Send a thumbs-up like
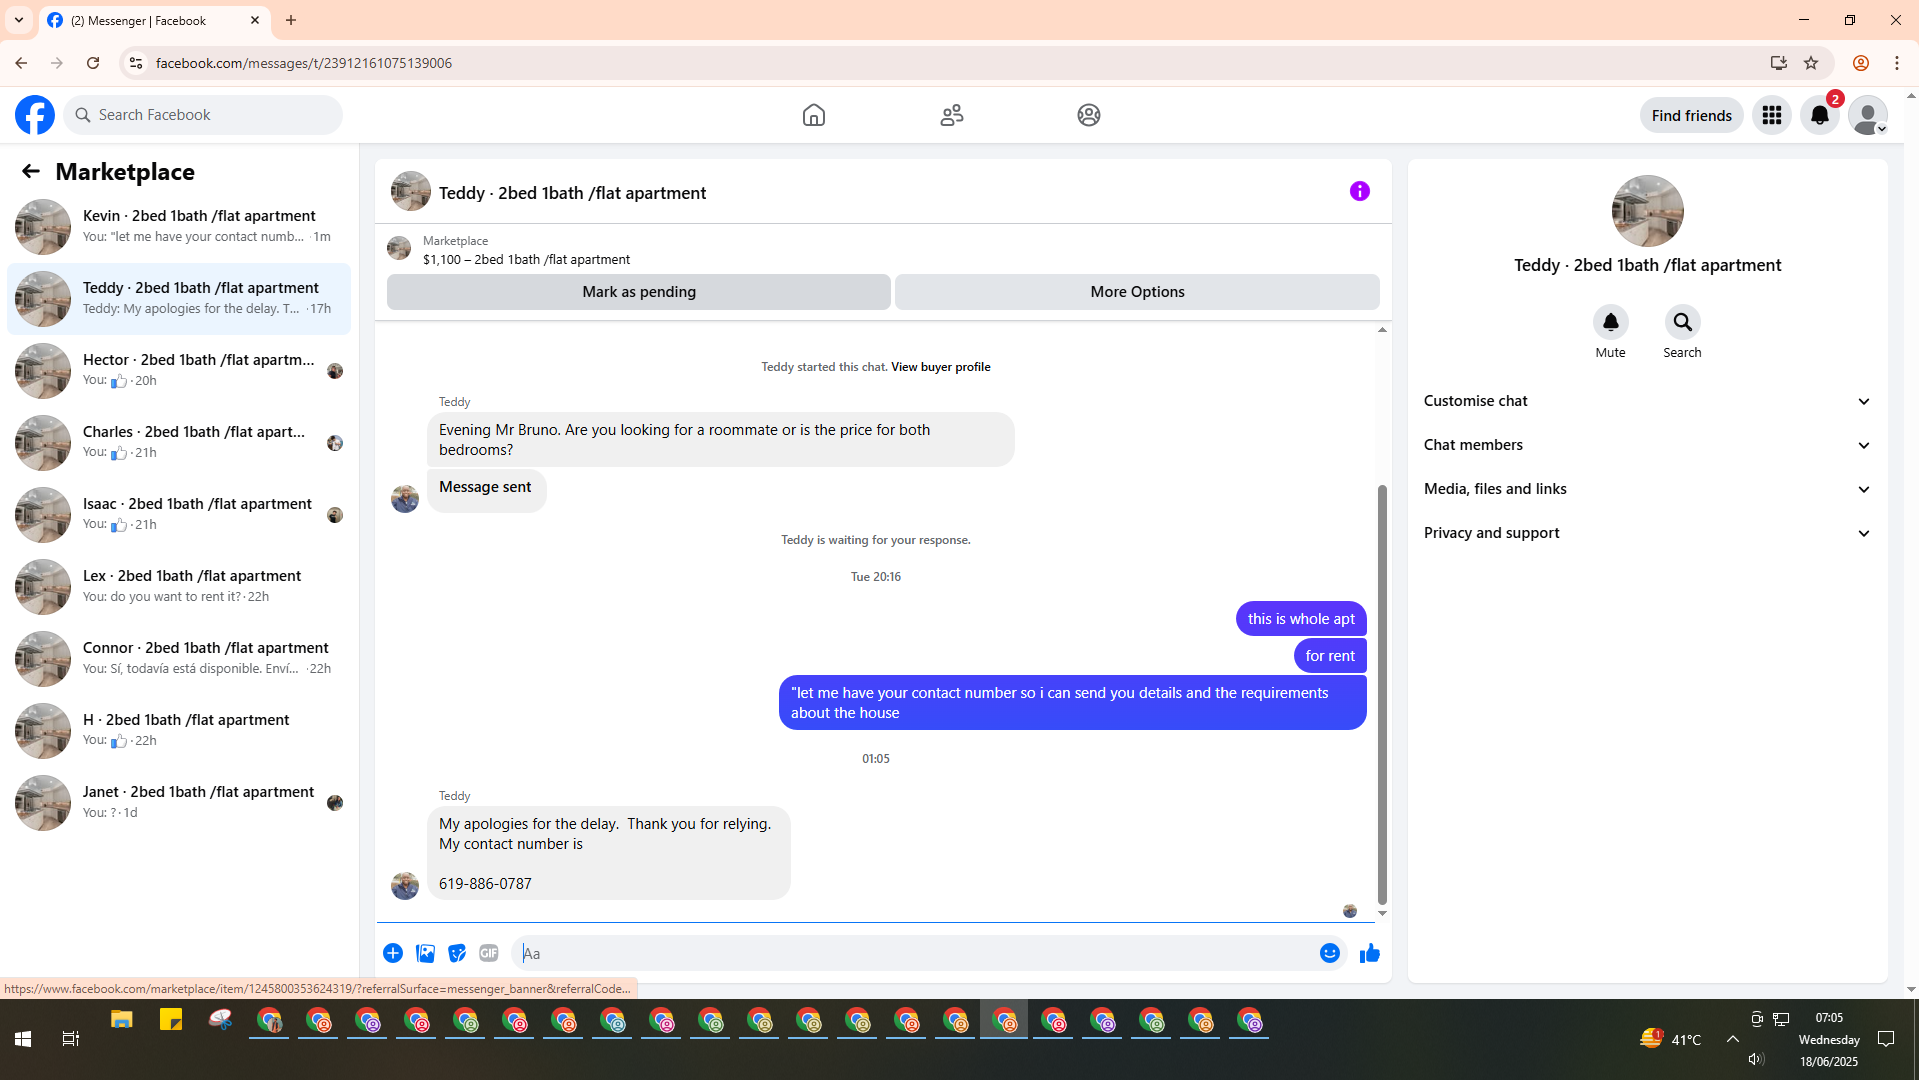1919x1080 pixels. point(1370,953)
